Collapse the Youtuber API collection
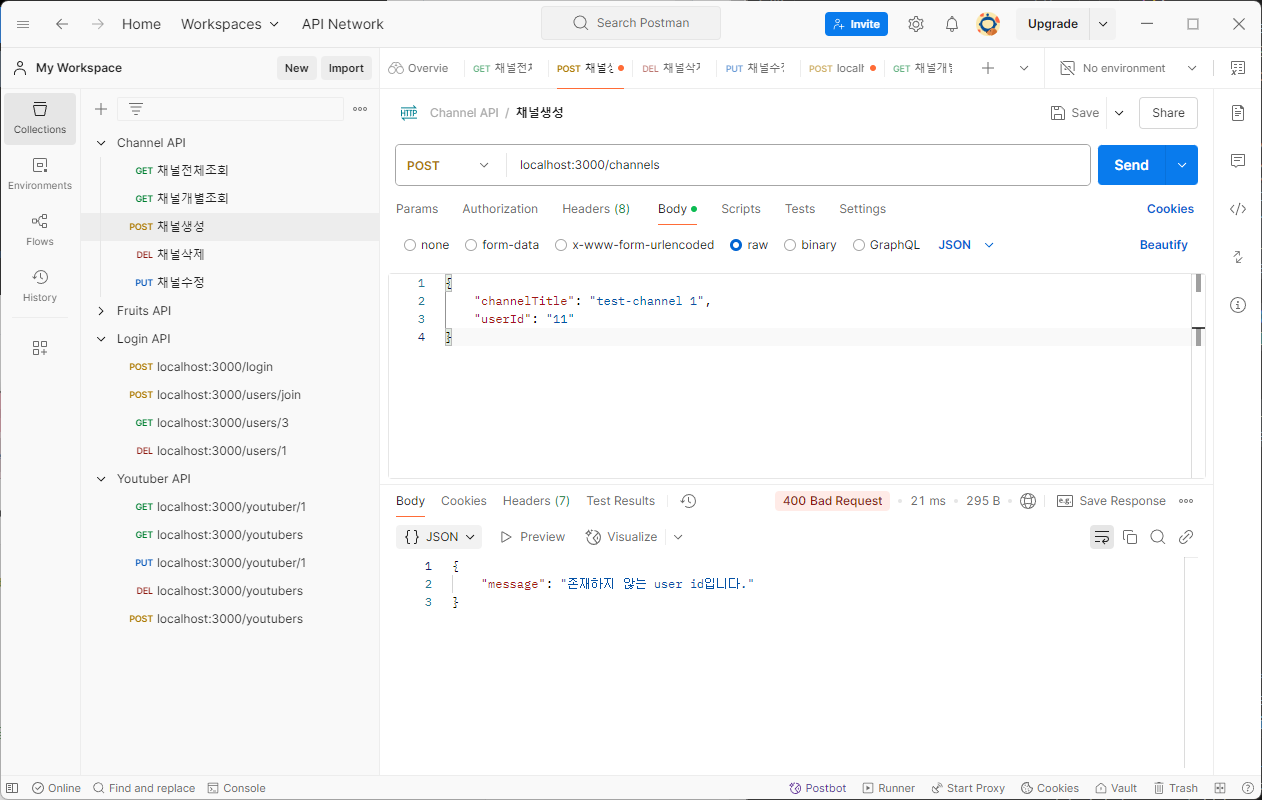 tap(101, 479)
